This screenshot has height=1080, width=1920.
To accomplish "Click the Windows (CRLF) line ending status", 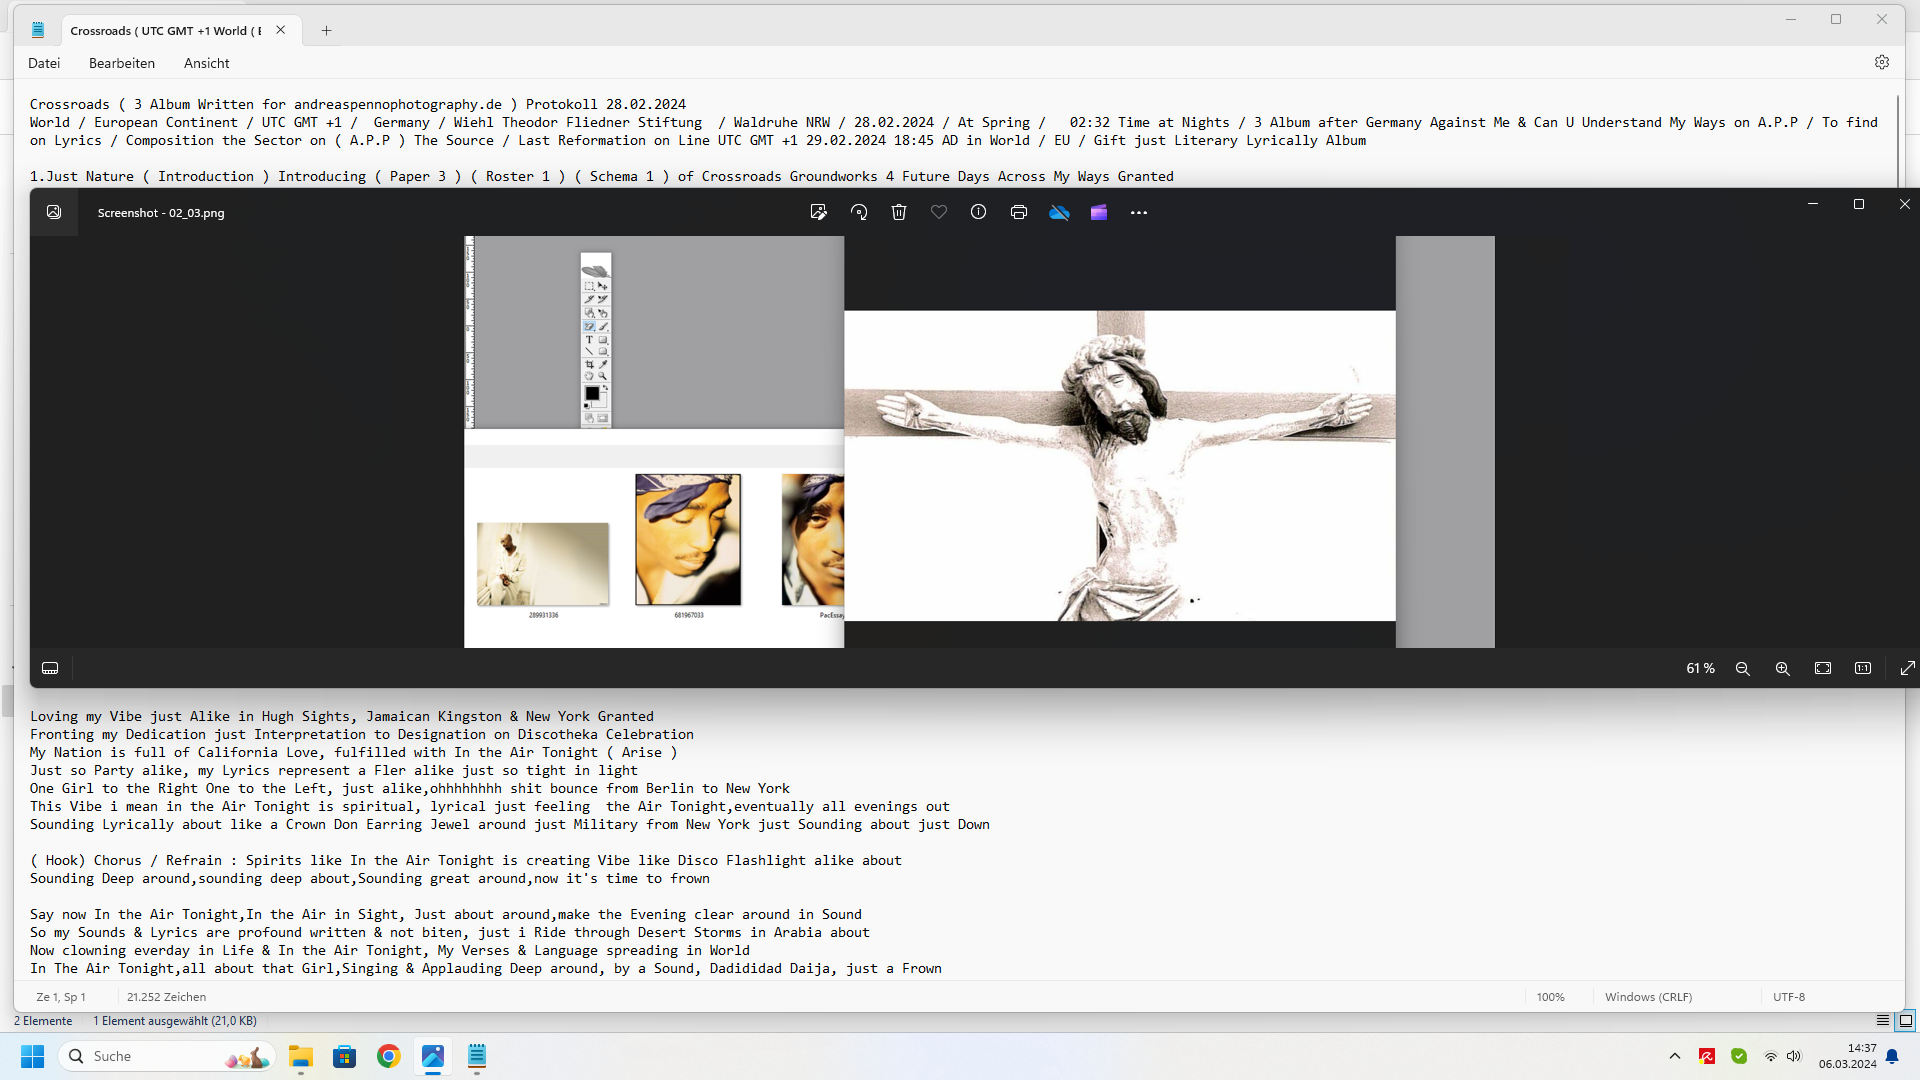I will pos(1649,997).
